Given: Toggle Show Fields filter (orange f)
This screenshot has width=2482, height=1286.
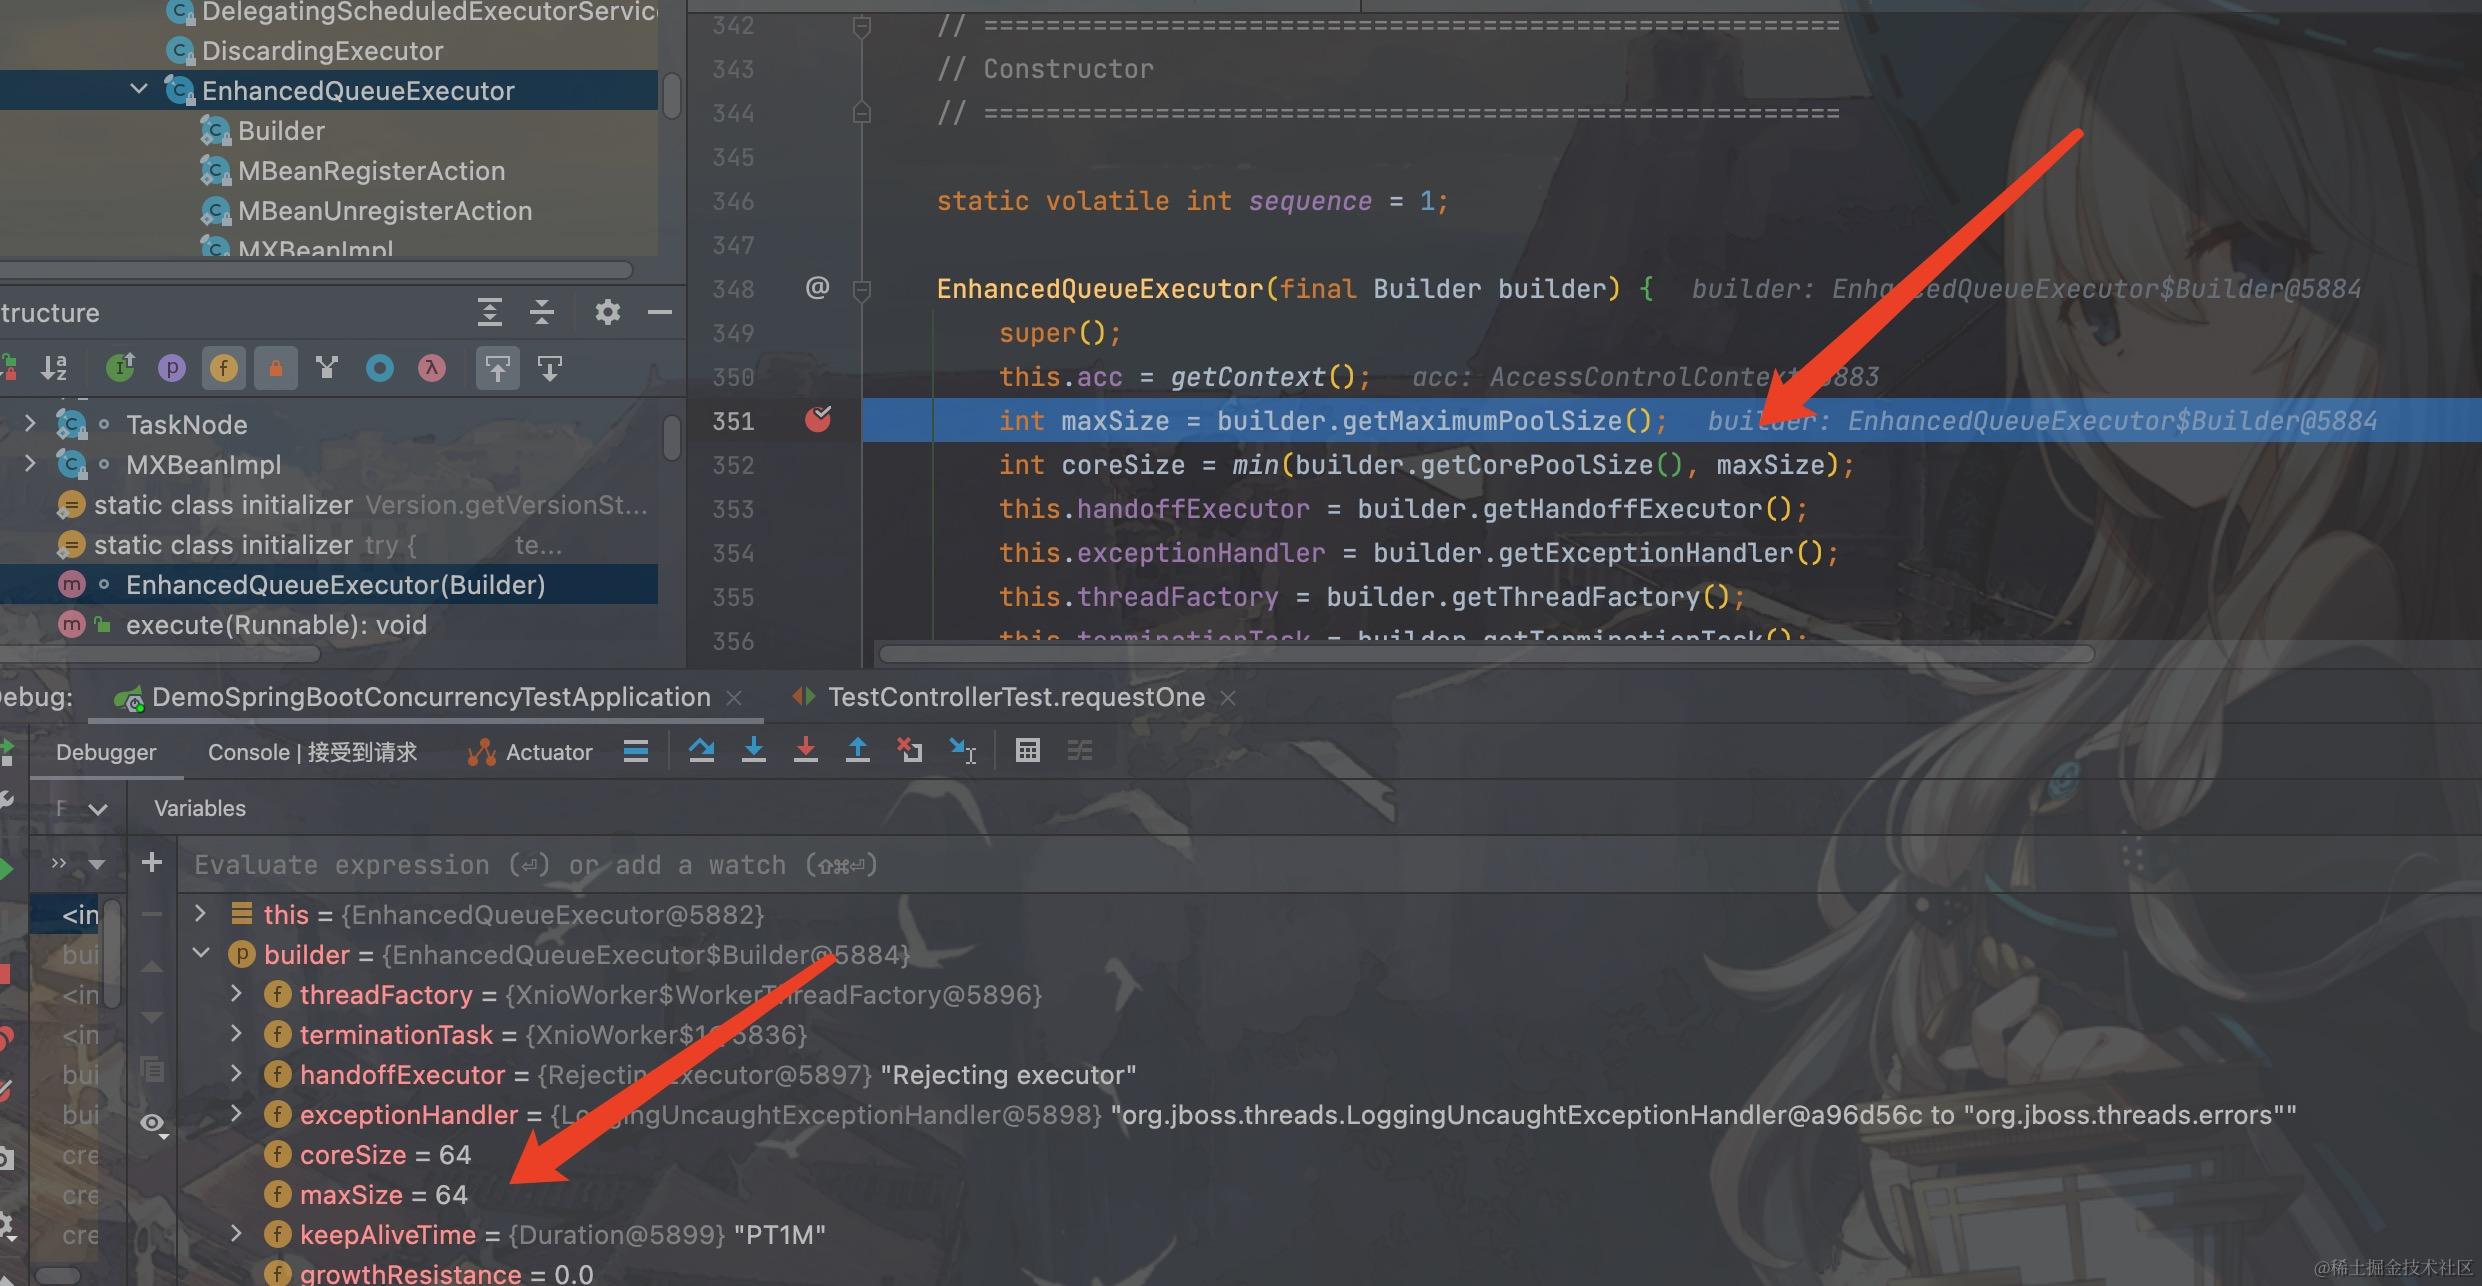Looking at the screenshot, I should pyautogui.click(x=223, y=368).
